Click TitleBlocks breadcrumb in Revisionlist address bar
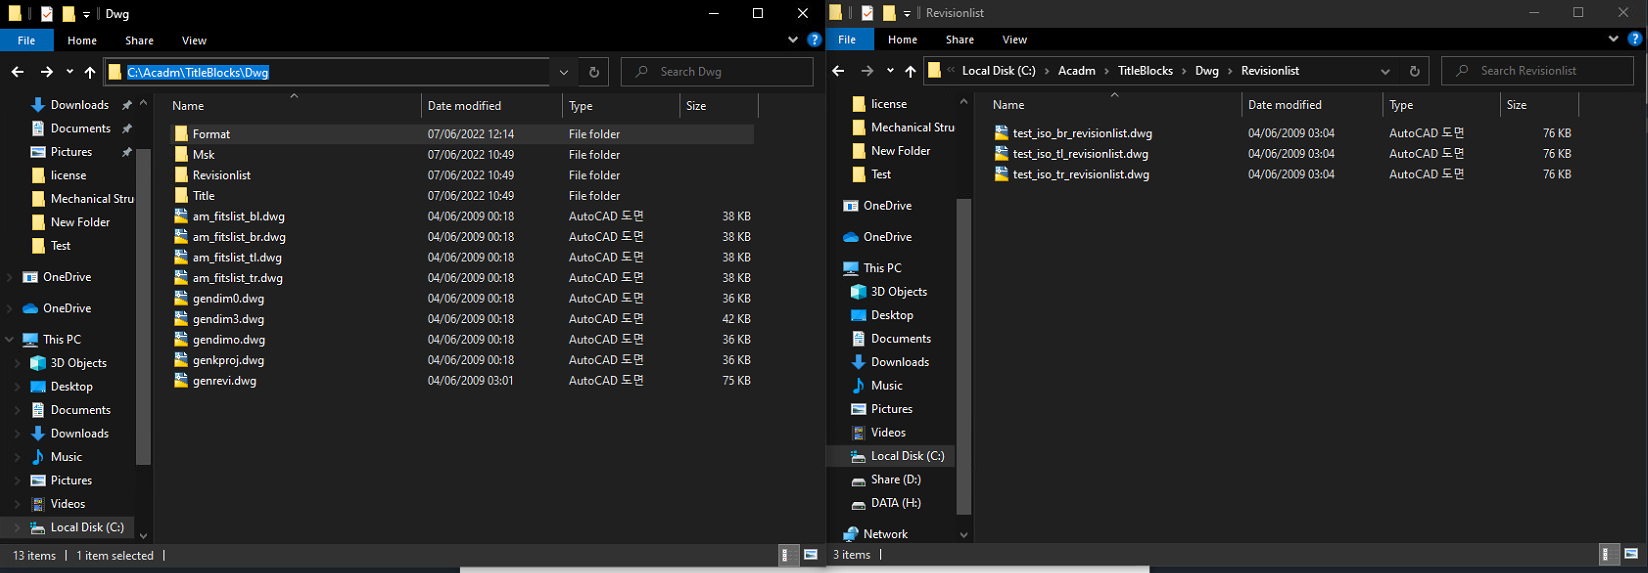The height and width of the screenshot is (573, 1648). [1145, 71]
